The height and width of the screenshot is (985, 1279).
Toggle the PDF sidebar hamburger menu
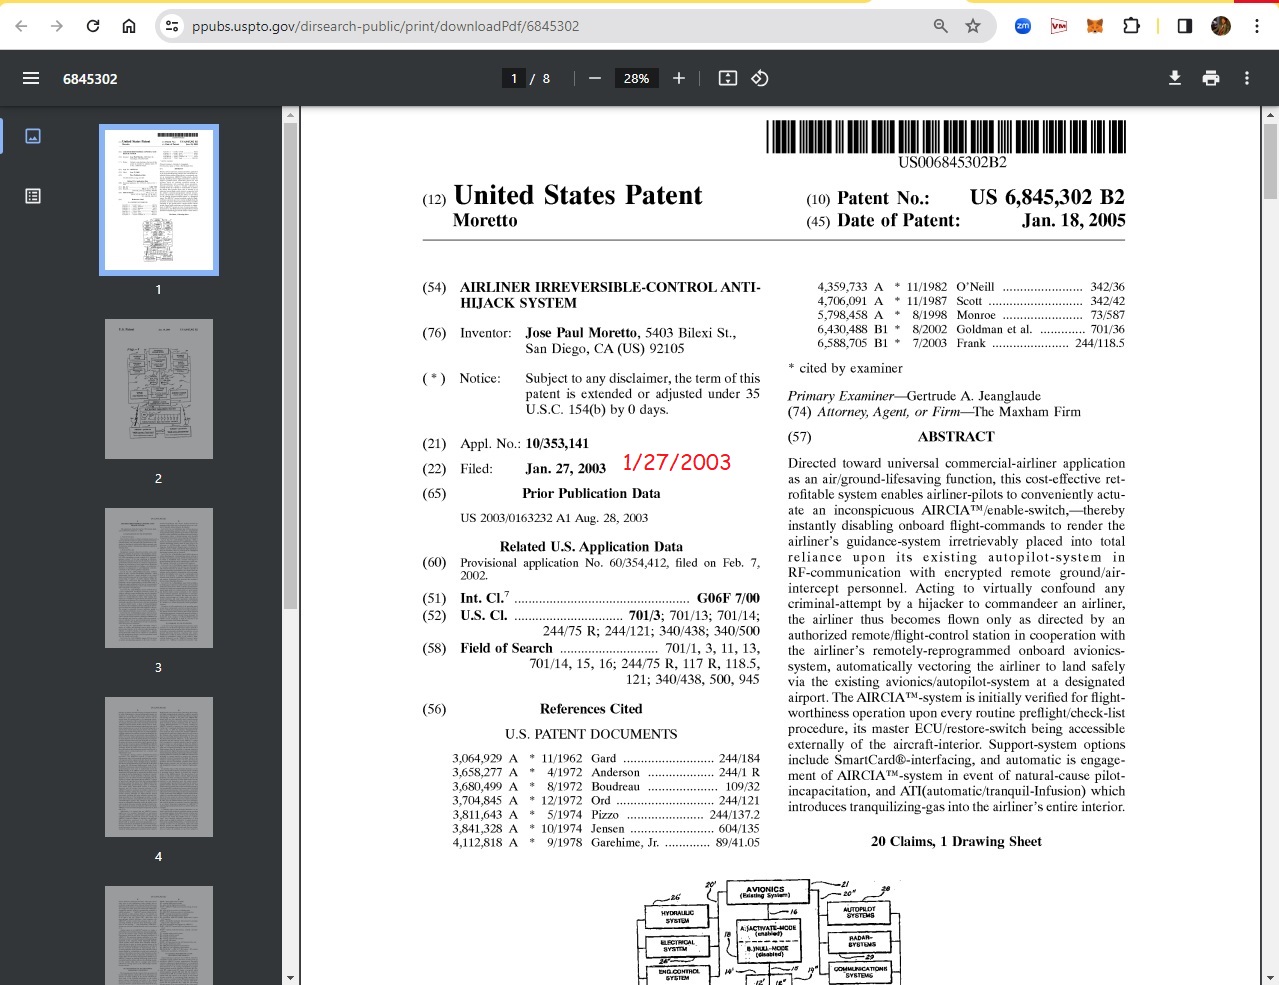[x=31, y=78]
